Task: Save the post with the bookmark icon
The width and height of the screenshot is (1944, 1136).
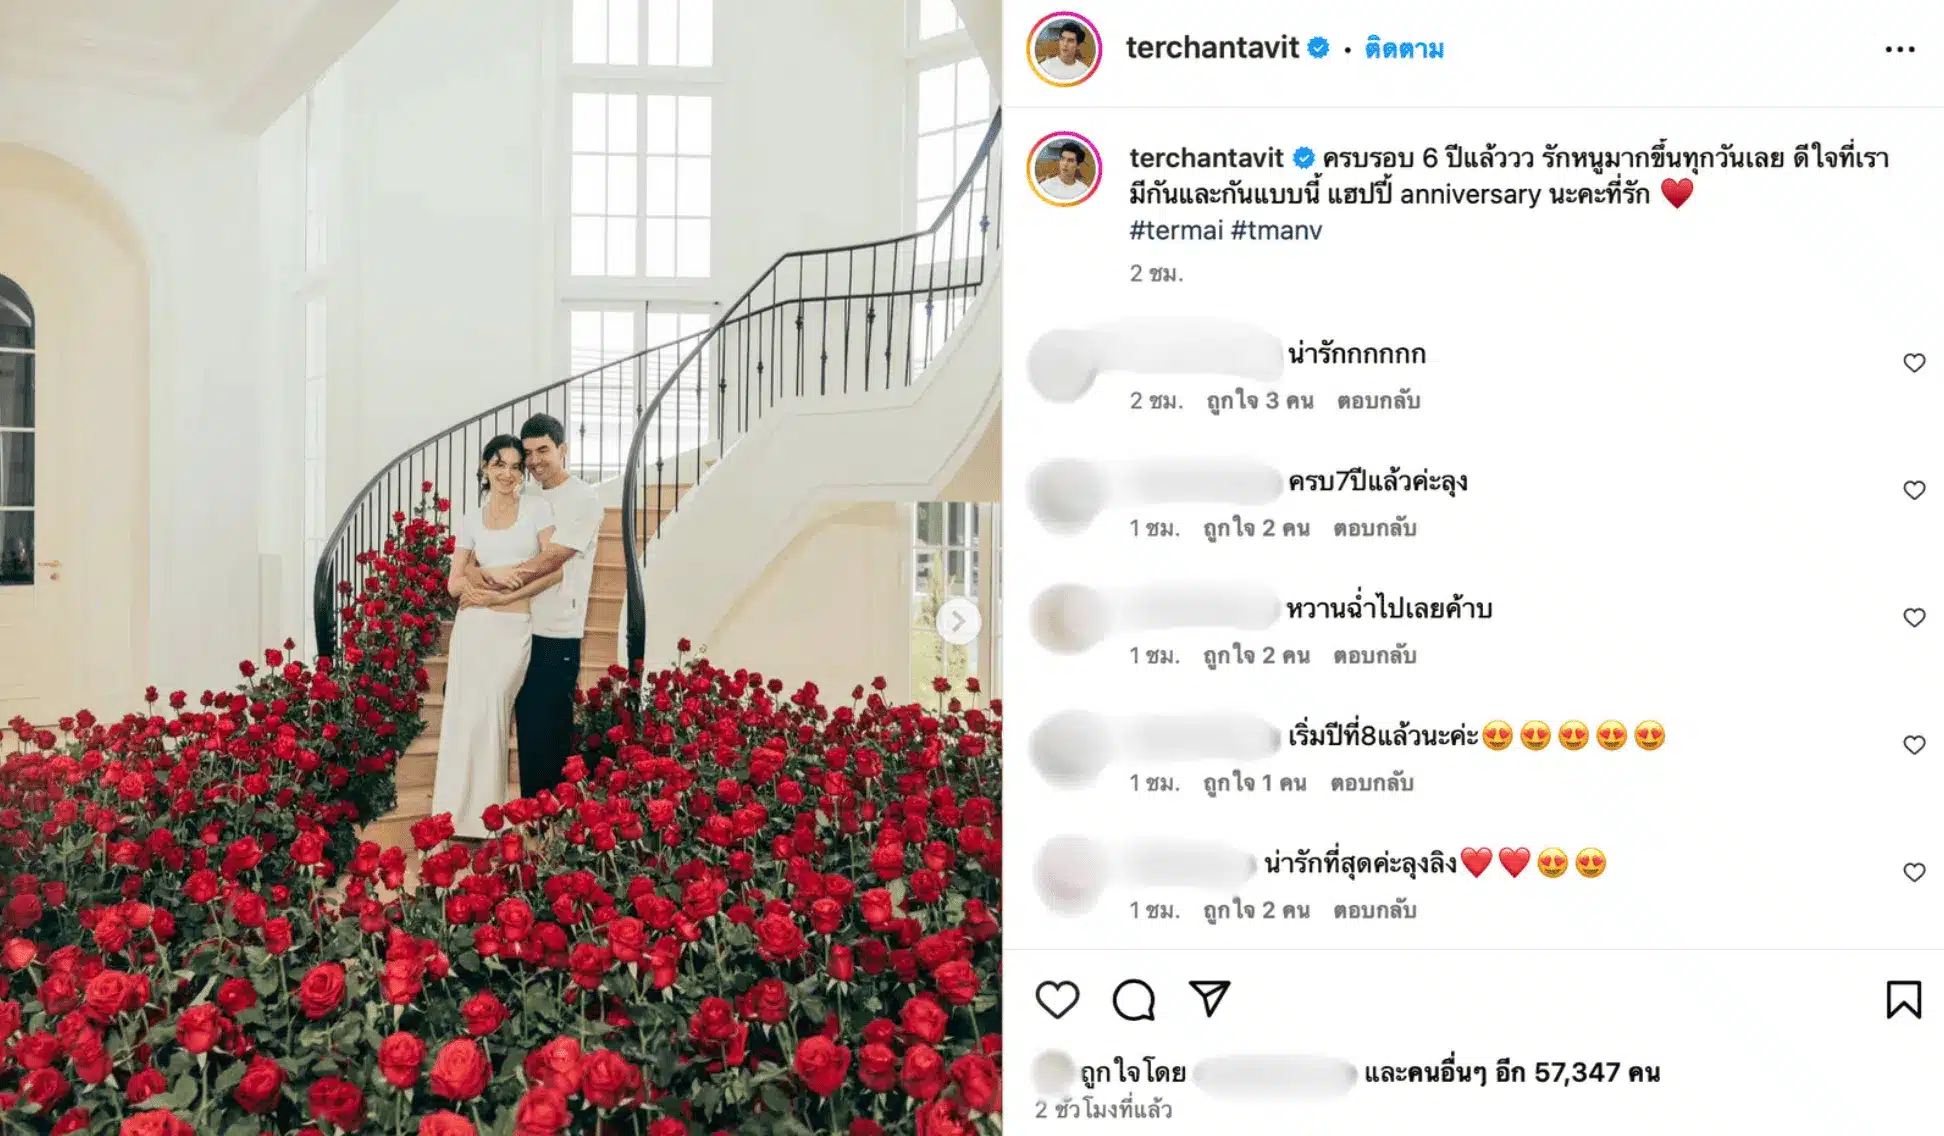Action: pos(1903,999)
